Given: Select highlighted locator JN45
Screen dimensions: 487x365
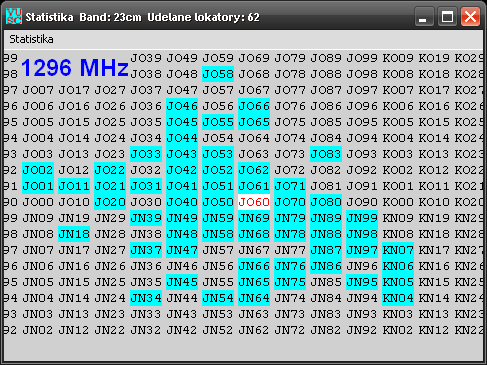Looking at the screenshot, I should coord(182,282).
